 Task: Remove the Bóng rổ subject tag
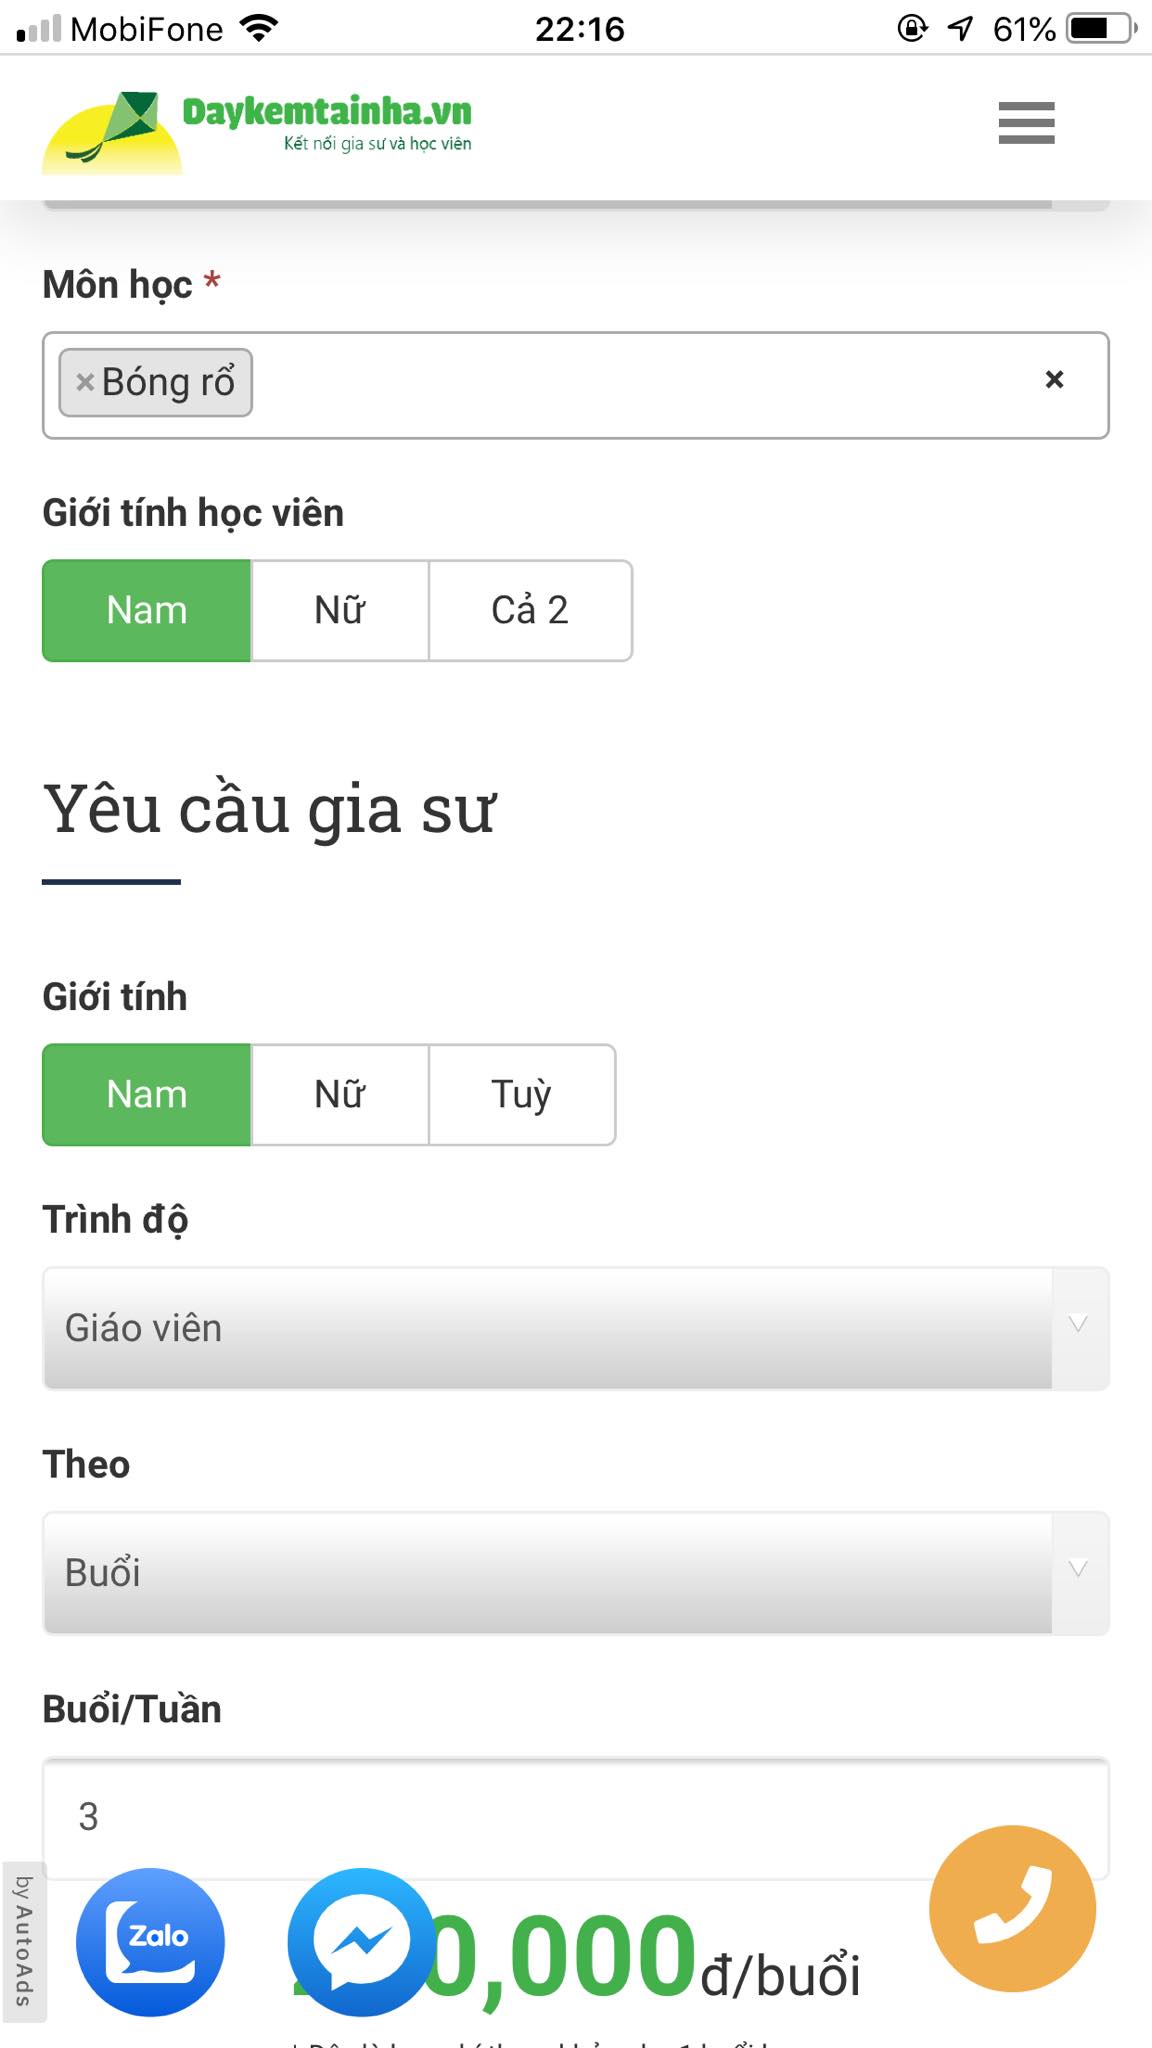click(x=83, y=381)
